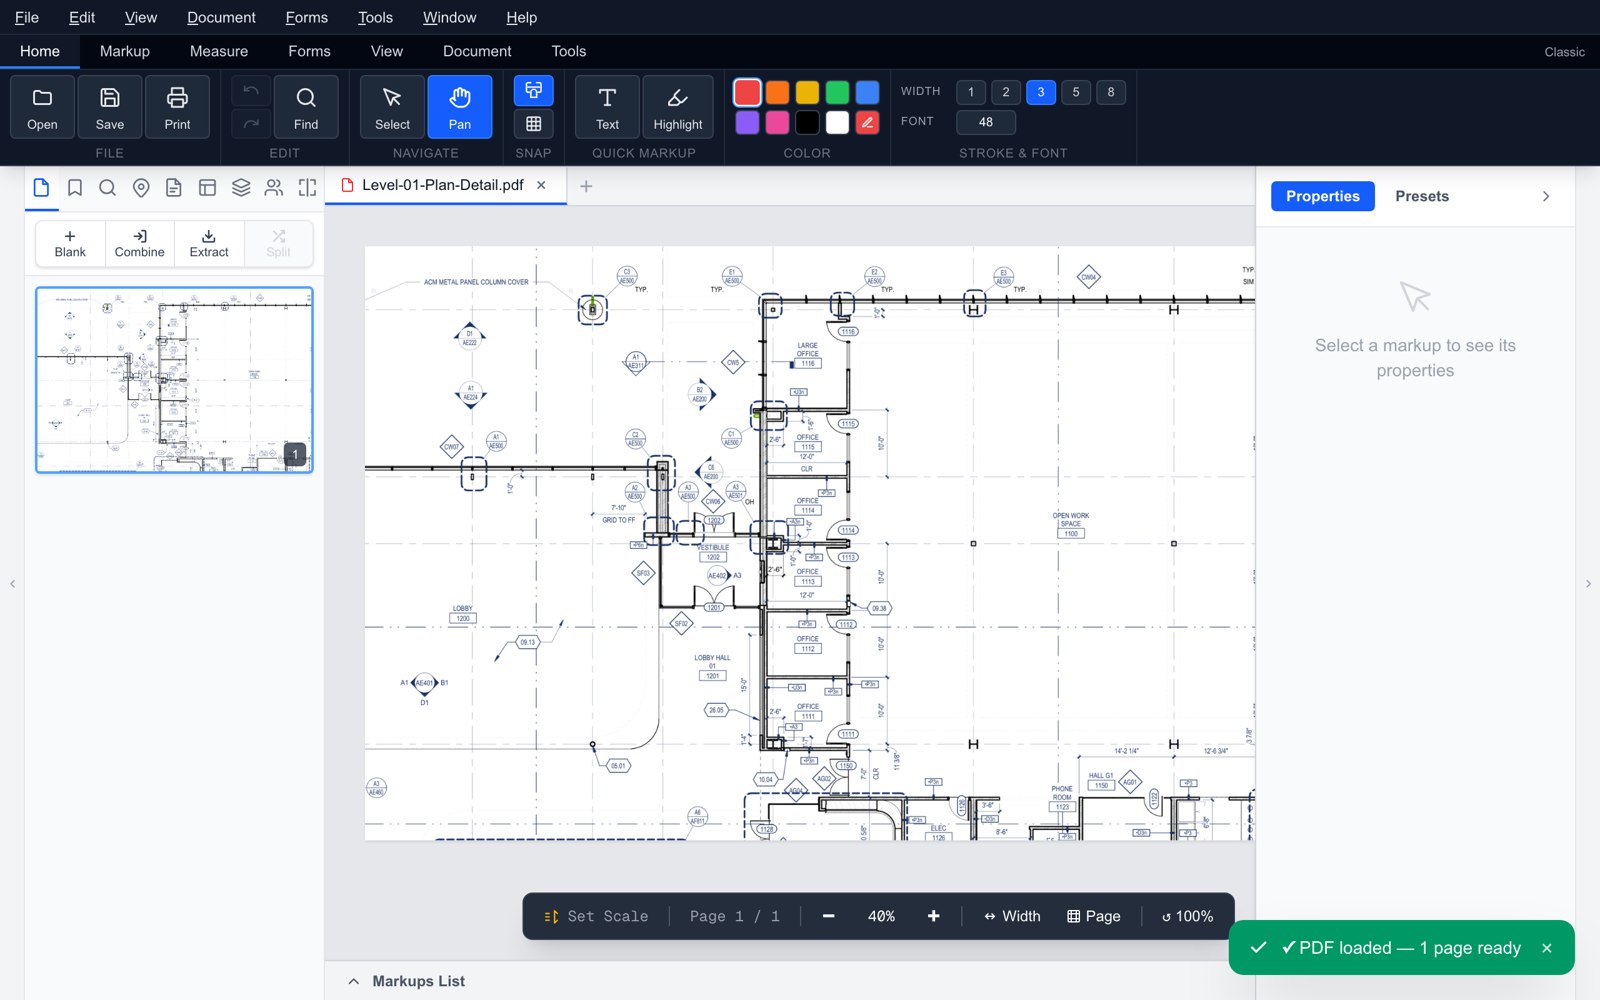This screenshot has height=1000, width=1600.
Task: Save the document with Save icon
Action: click(x=110, y=107)
